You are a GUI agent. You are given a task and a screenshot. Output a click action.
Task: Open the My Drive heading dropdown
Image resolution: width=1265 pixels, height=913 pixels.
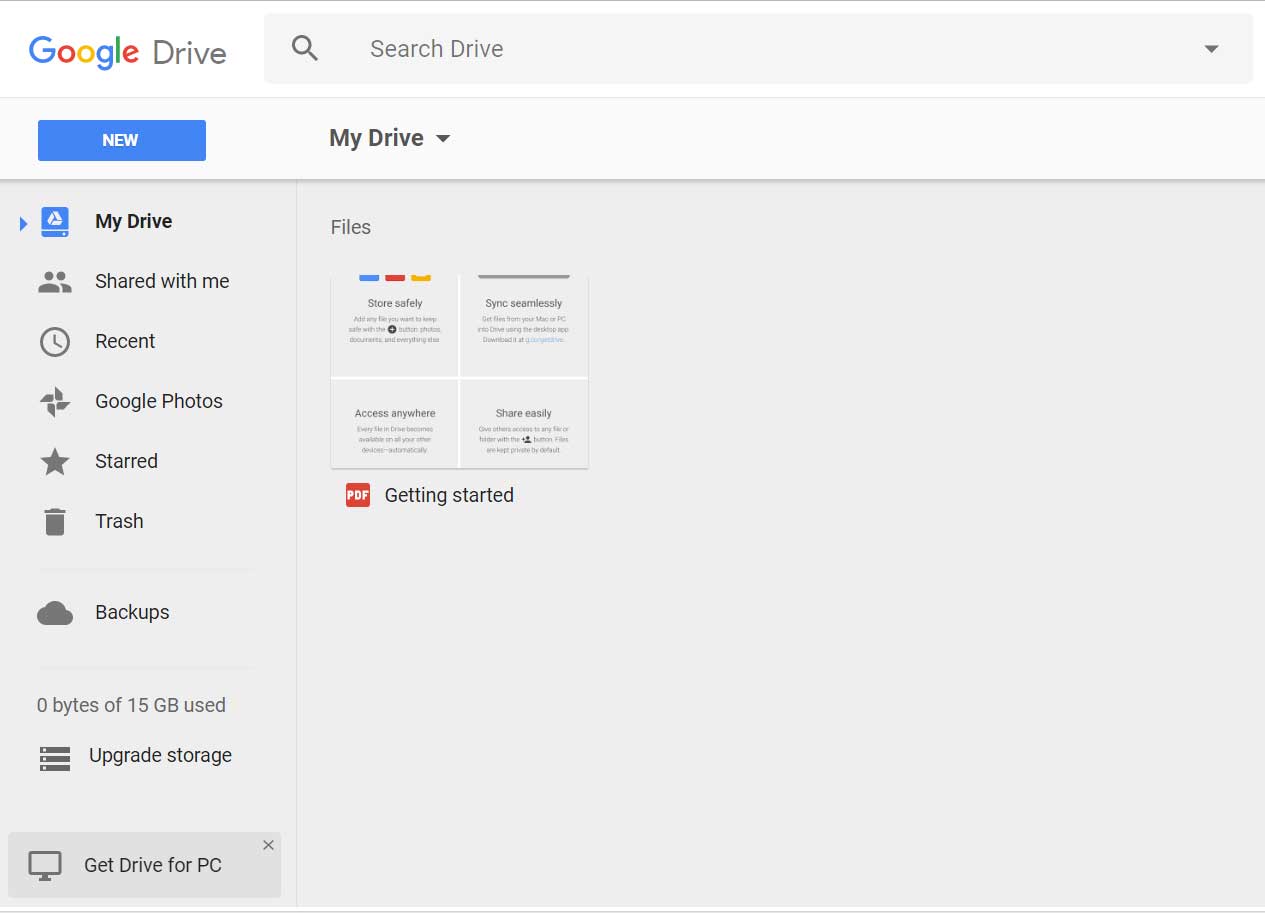click(x=444, y=138)
